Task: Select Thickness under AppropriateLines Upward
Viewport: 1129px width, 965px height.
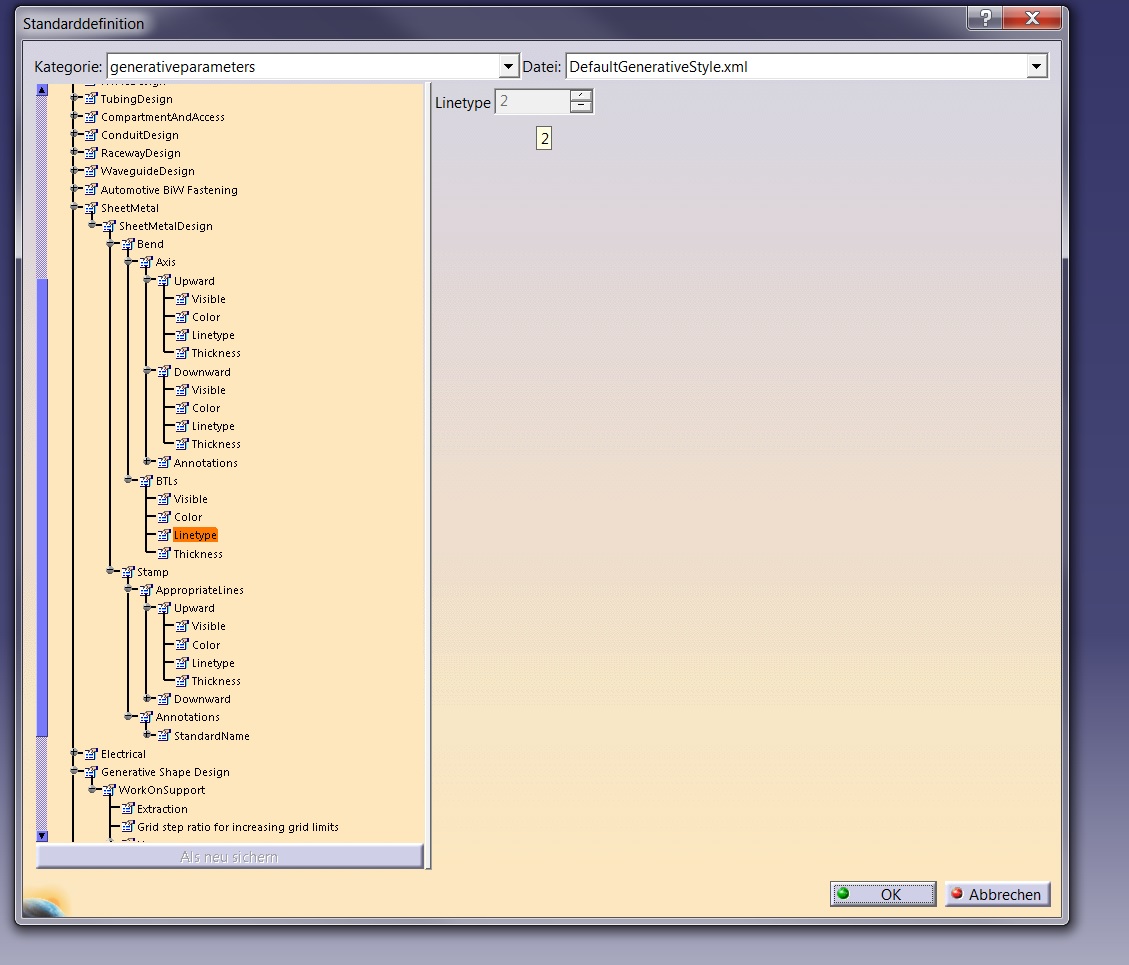Action: pyautogui.click(x=216, y=681)
